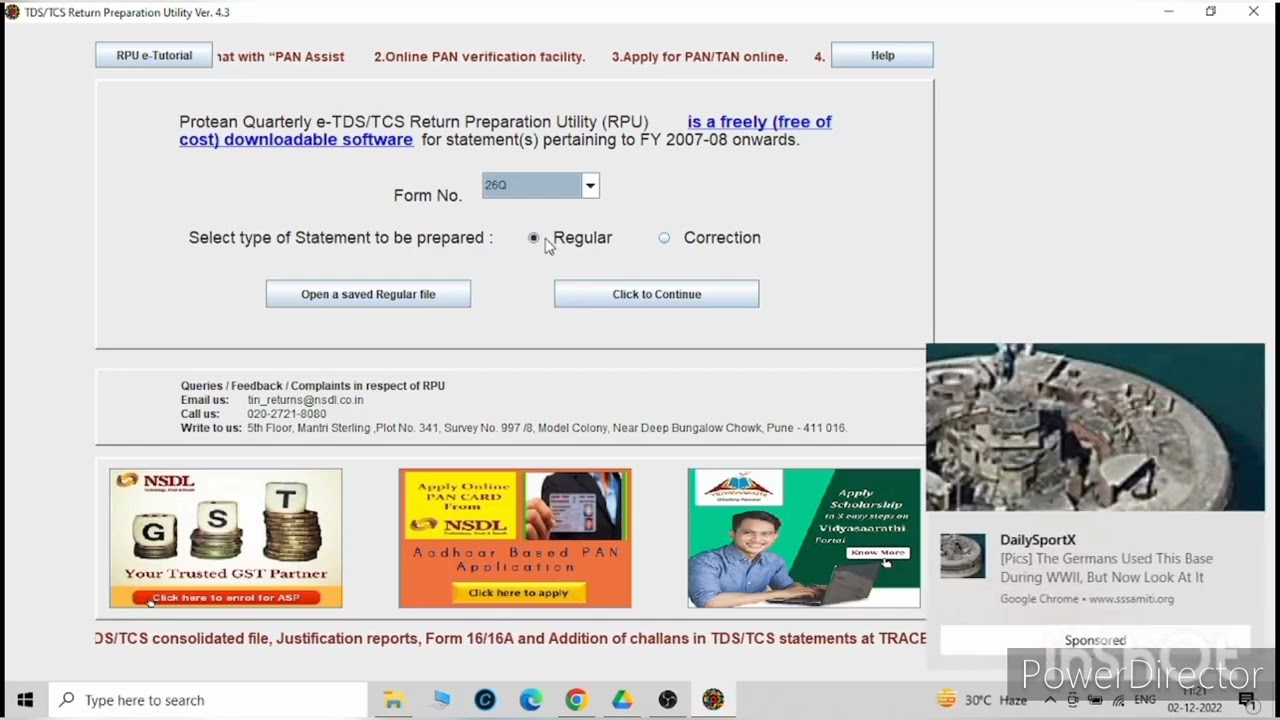
Task: Open the OBS Studio taskbar icon
Action: point(668,700)
